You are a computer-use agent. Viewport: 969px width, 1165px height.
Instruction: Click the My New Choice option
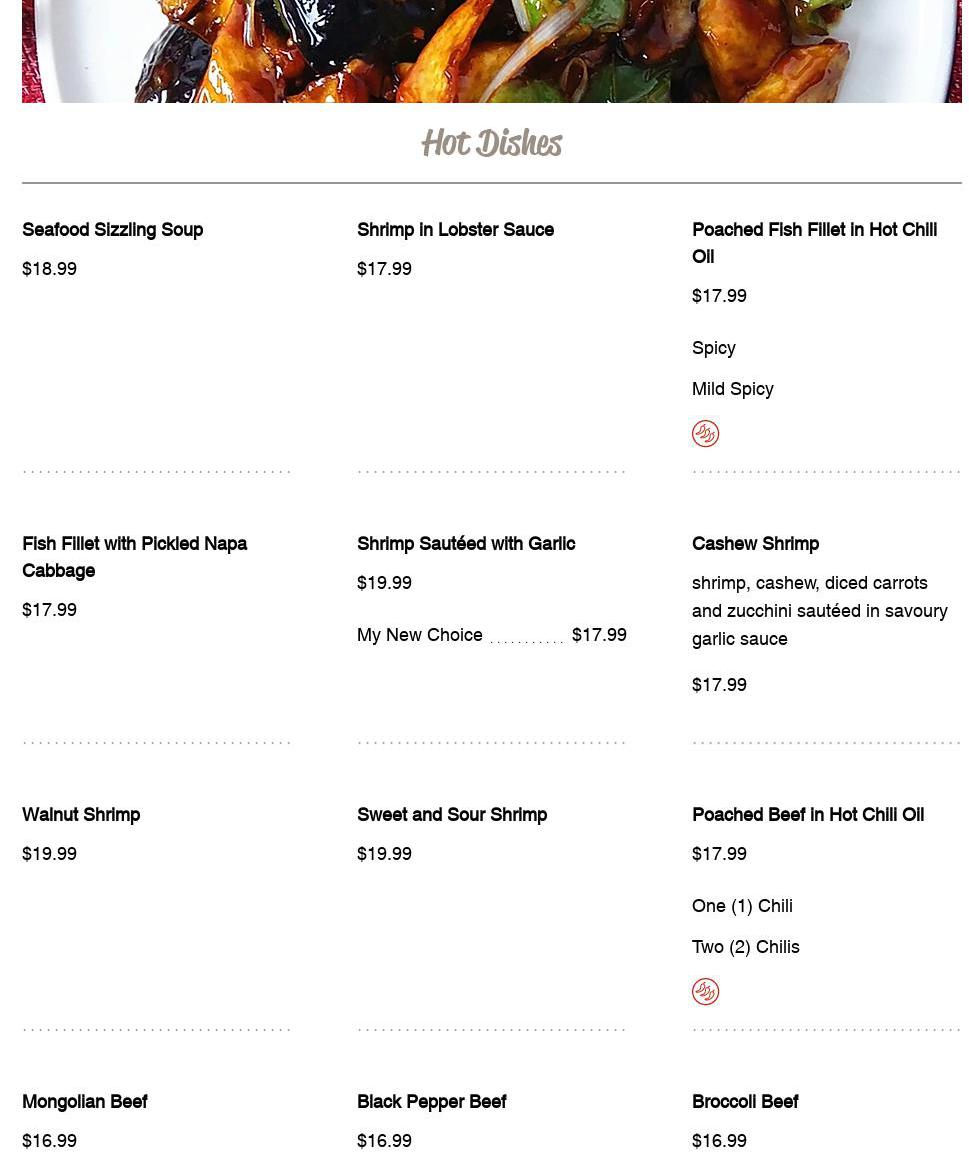pos(420,635)
